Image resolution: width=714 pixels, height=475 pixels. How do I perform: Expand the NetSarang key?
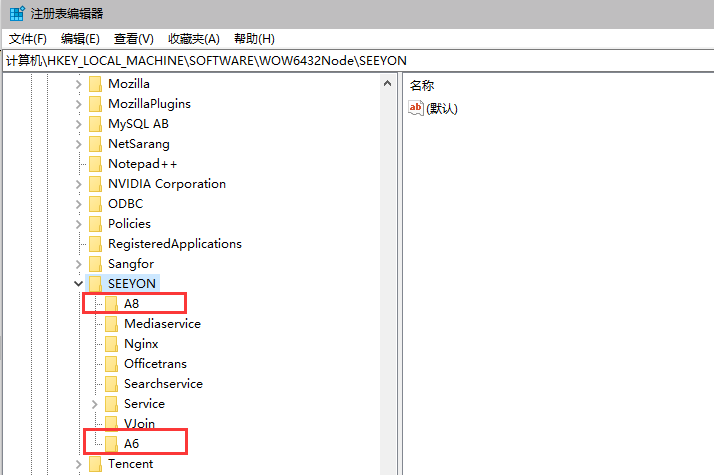coord(78,144)
